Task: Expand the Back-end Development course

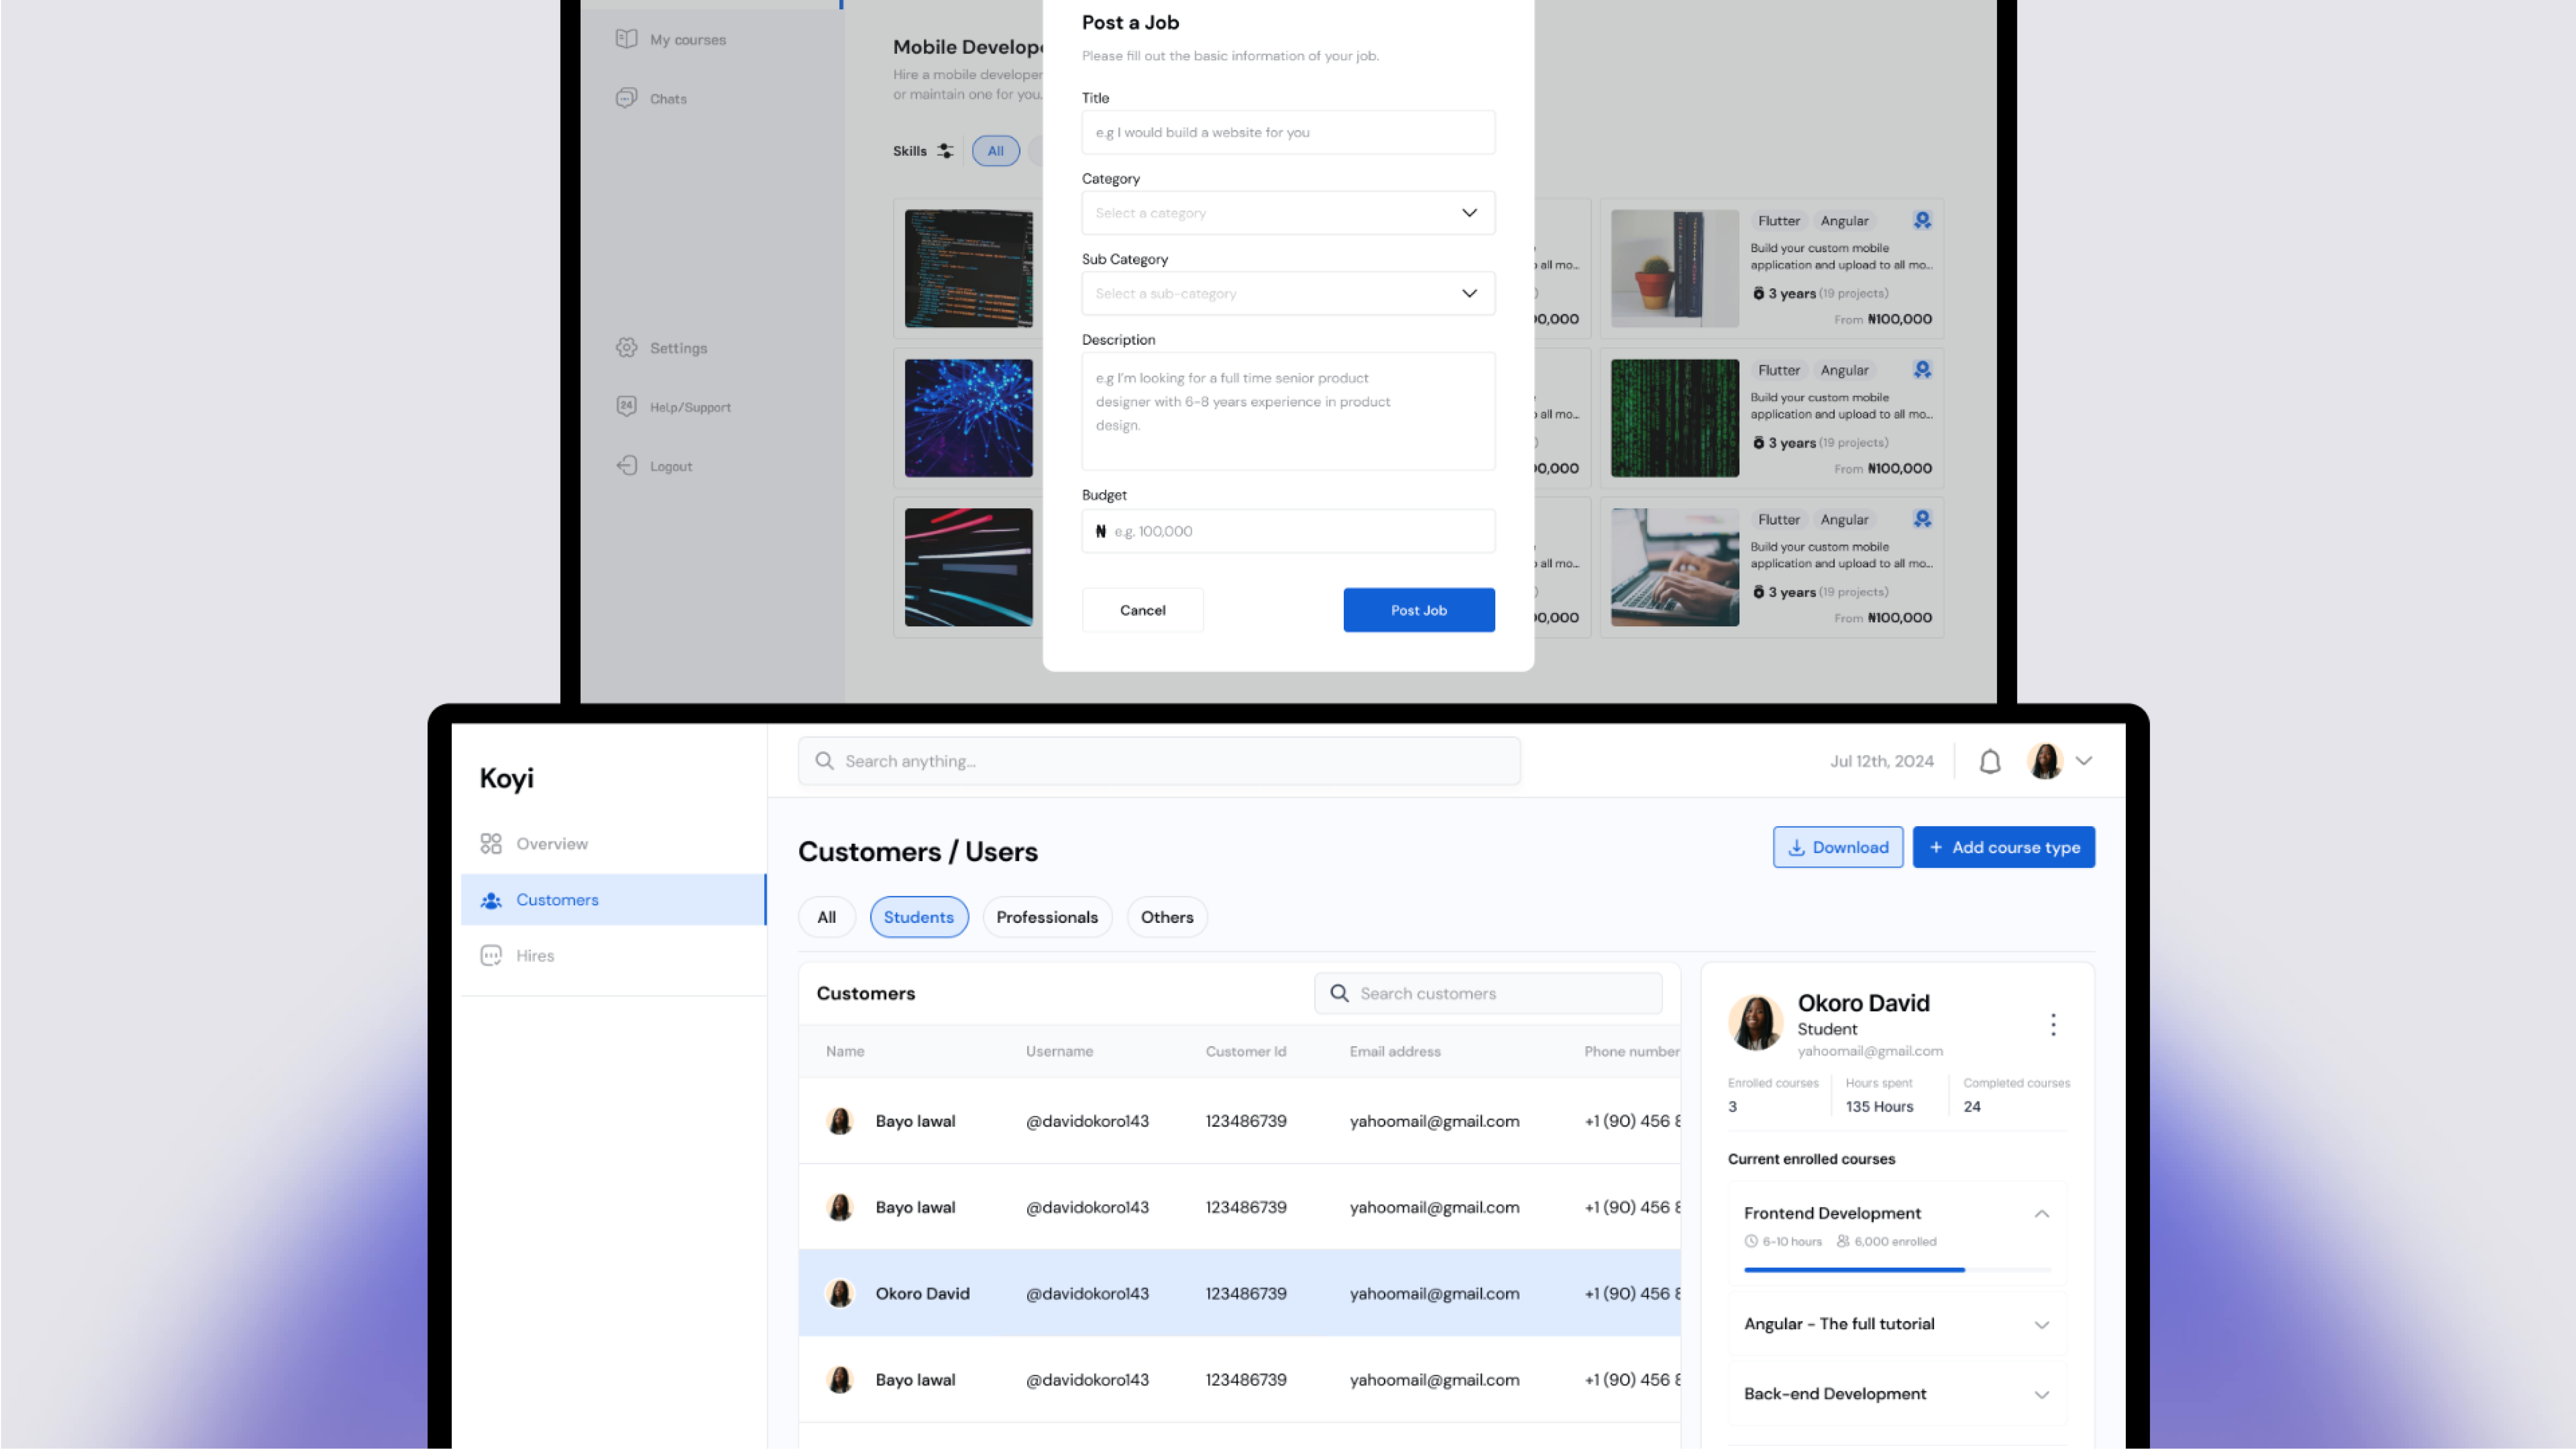Action: [2042, 1394]
